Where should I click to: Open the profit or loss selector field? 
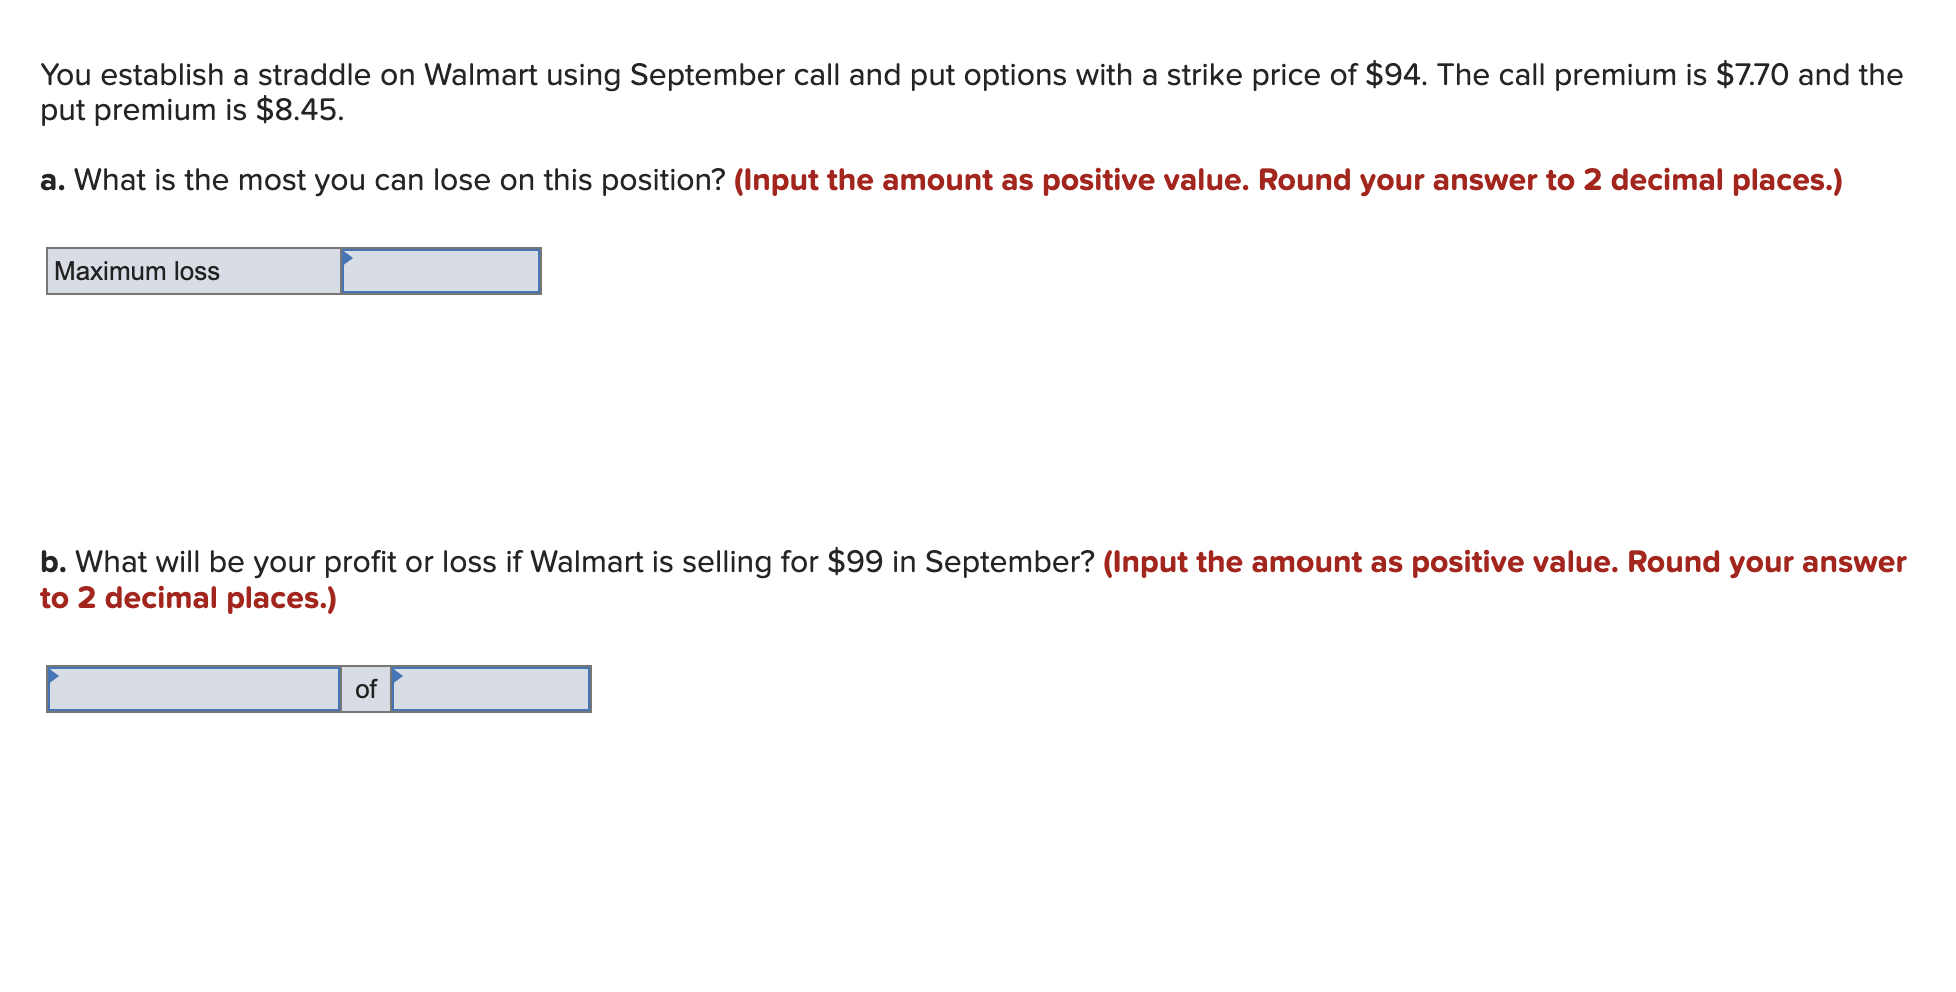pyautogui.click(x=194, y=689)
